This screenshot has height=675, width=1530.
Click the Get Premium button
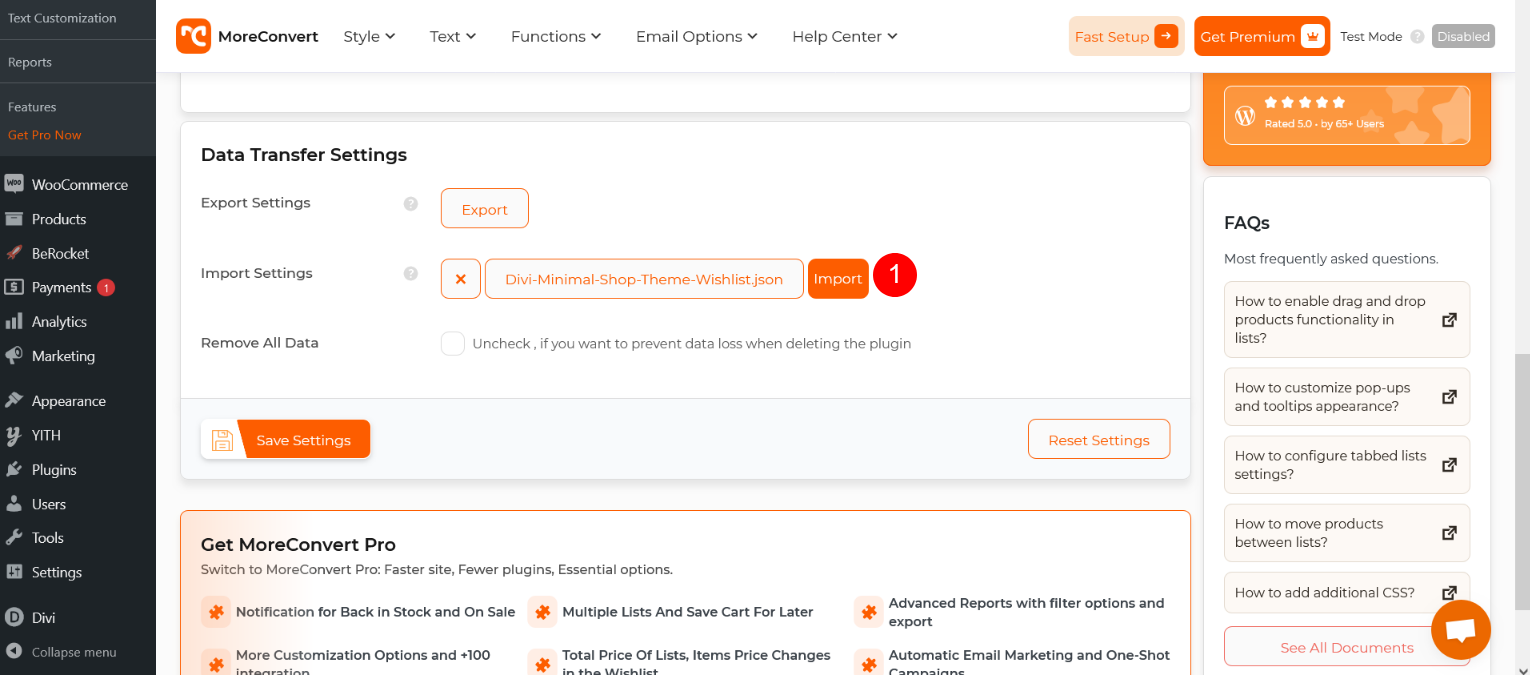pyautogui.click(x=1262, y=36)
